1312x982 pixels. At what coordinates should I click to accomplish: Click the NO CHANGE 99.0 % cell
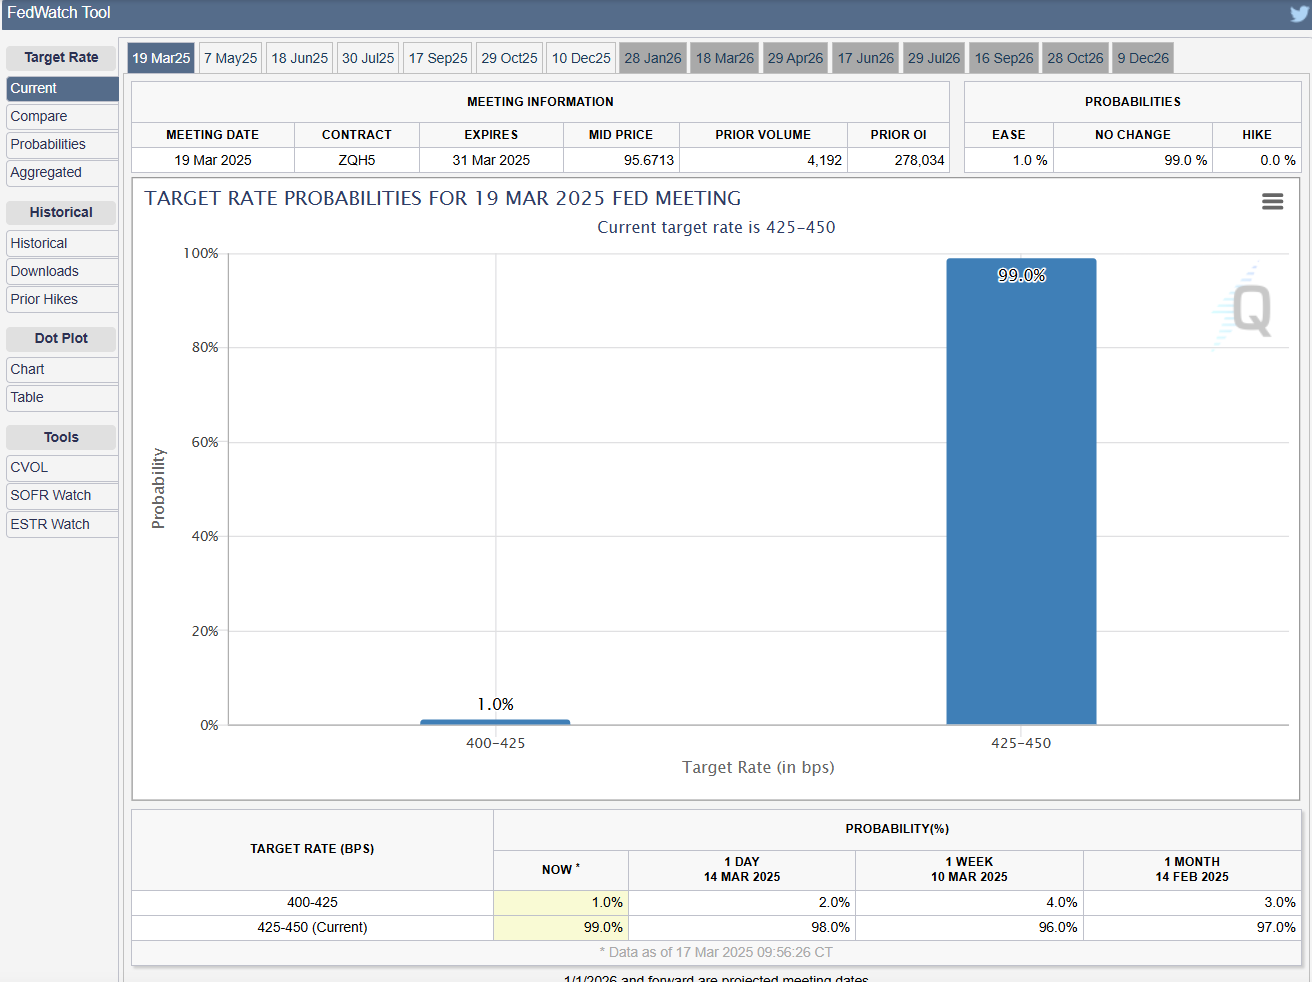click(x=1133, y=160)
